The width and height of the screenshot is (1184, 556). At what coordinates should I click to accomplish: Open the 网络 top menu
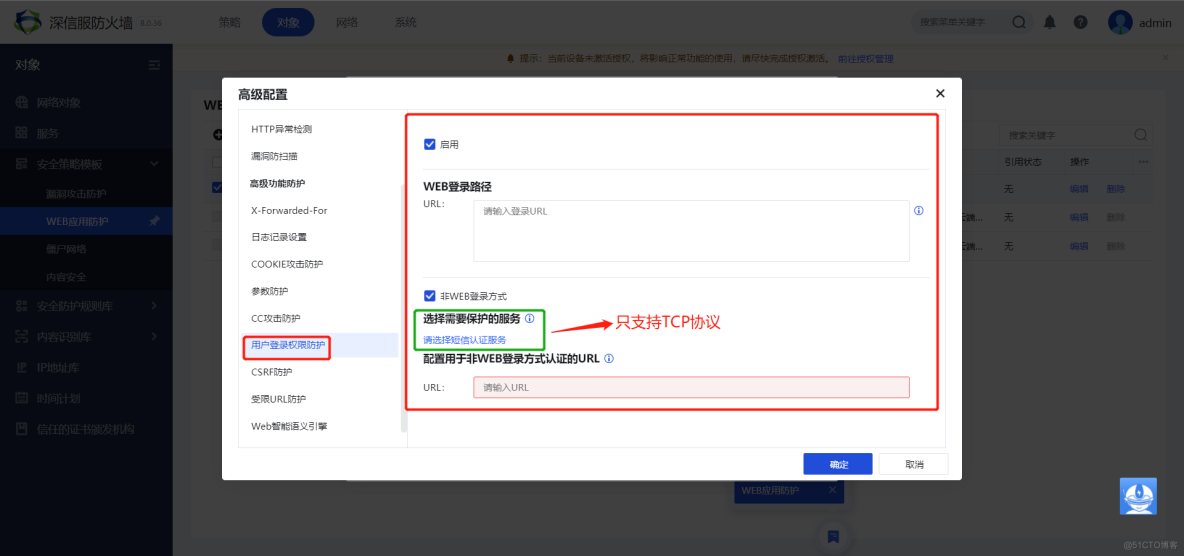(x=347, y=23)
